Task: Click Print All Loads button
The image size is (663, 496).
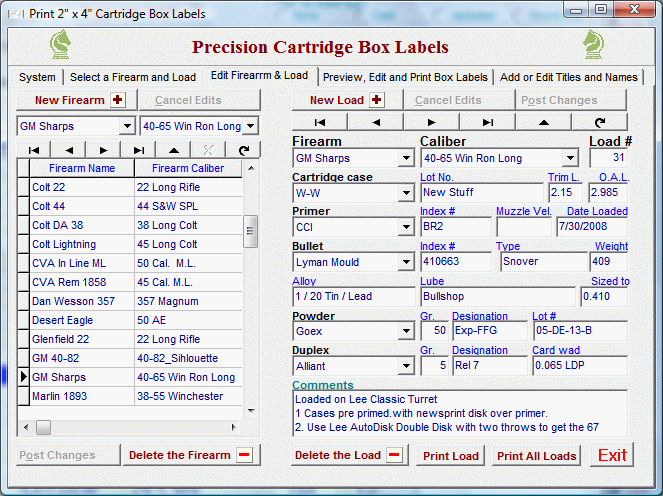Action: coord(537,456)
